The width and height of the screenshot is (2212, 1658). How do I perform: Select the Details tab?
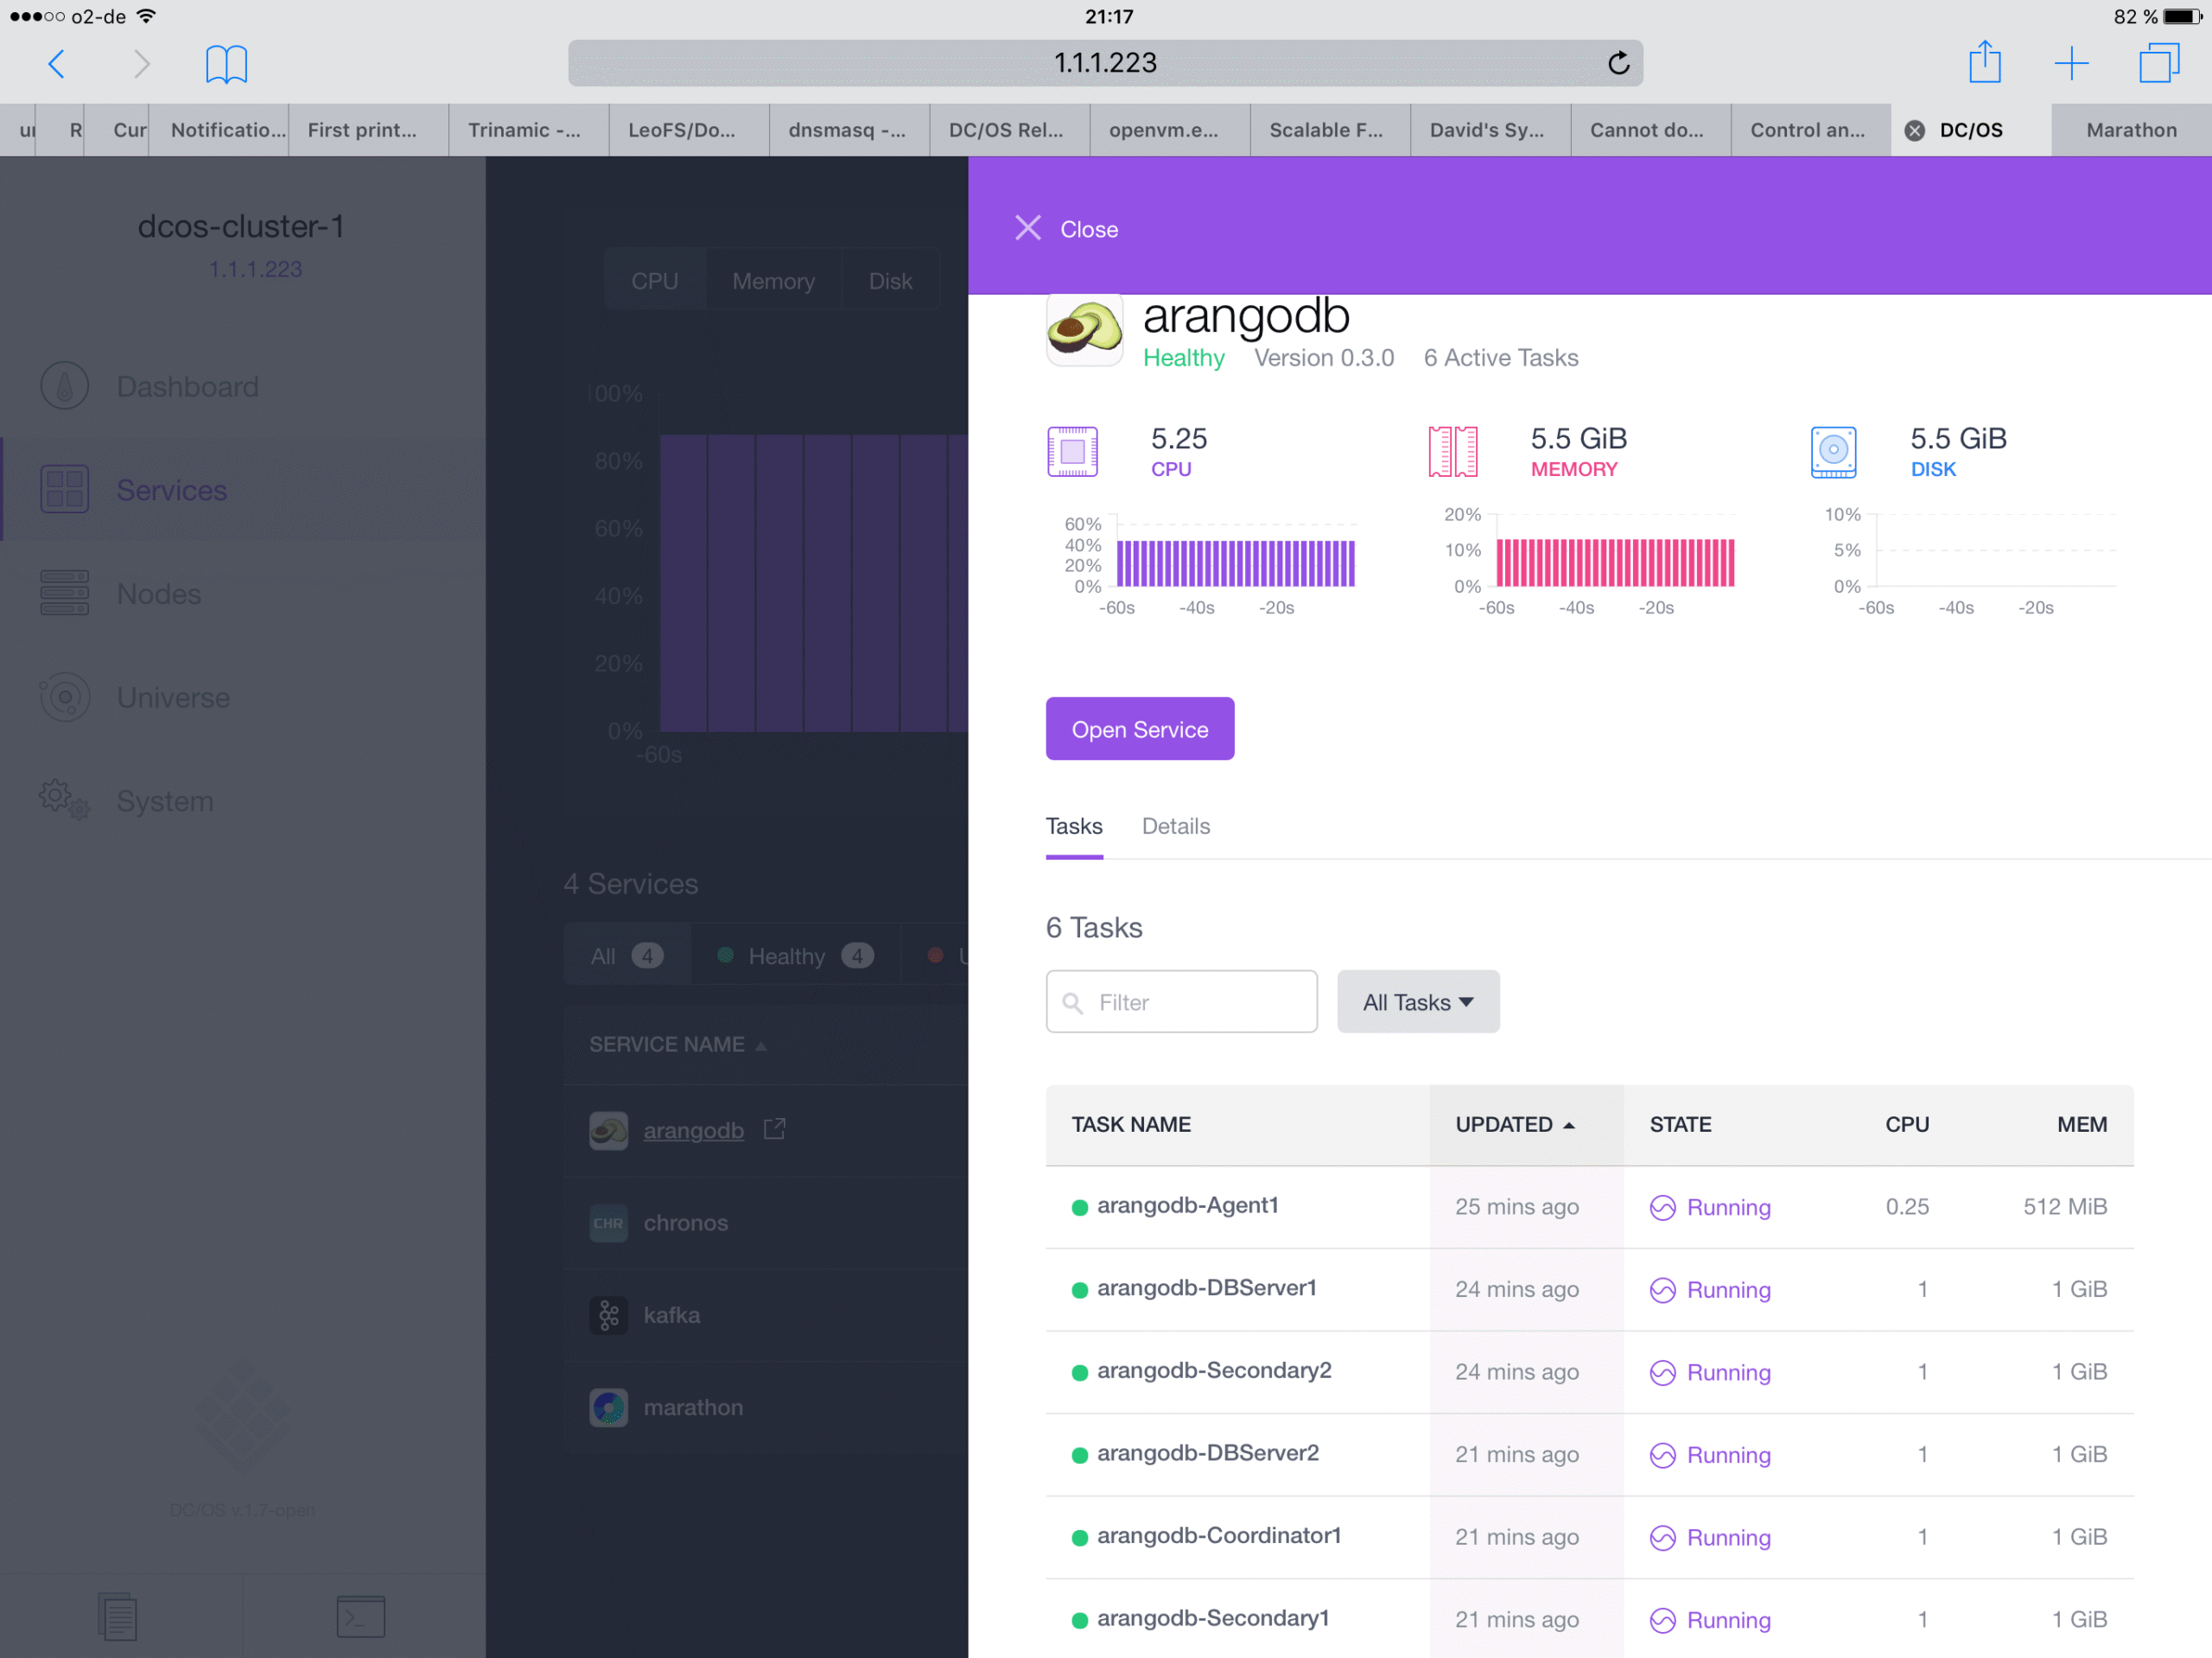[x=1175, y=826]
